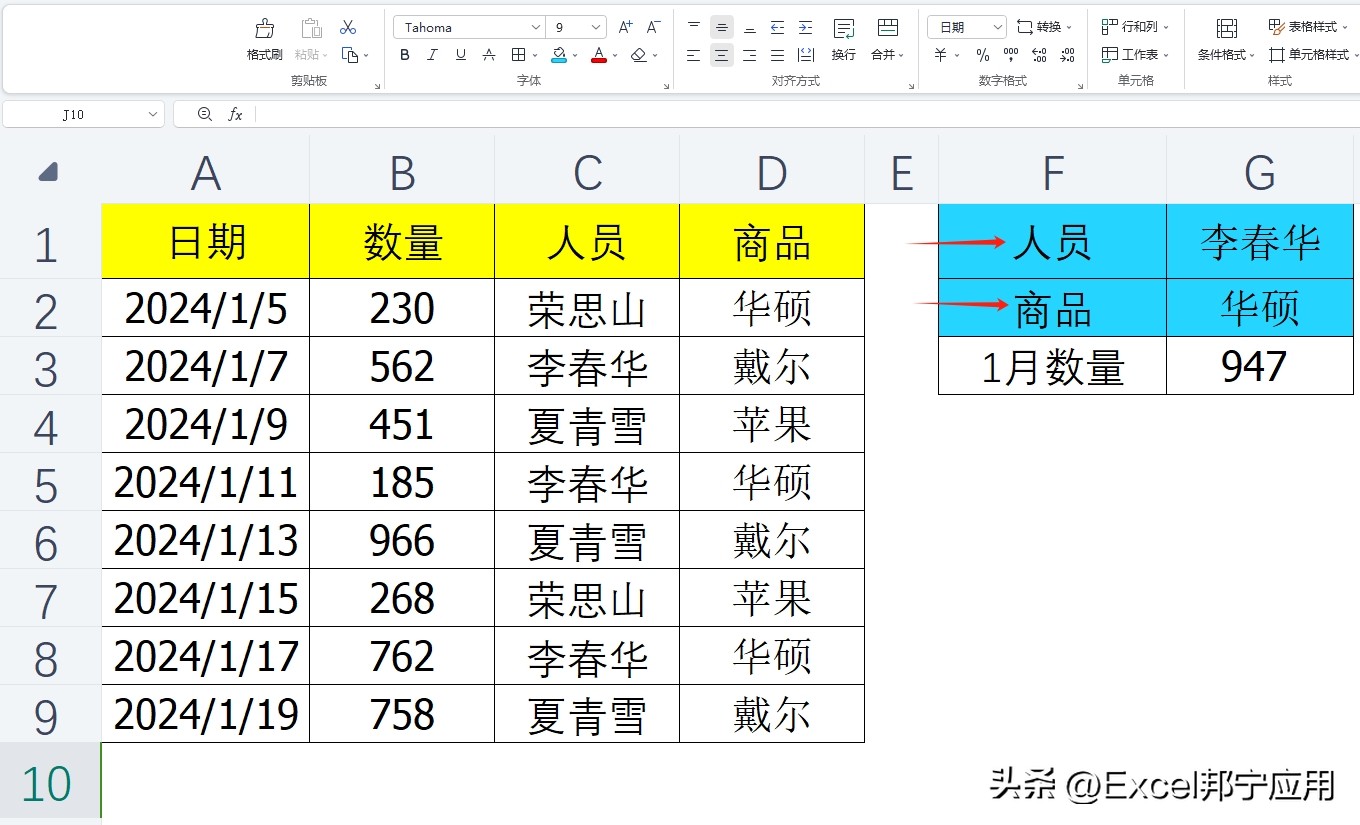Apply the fill color paint bucket
1360x825 pixels.
(x=559, y=55)
